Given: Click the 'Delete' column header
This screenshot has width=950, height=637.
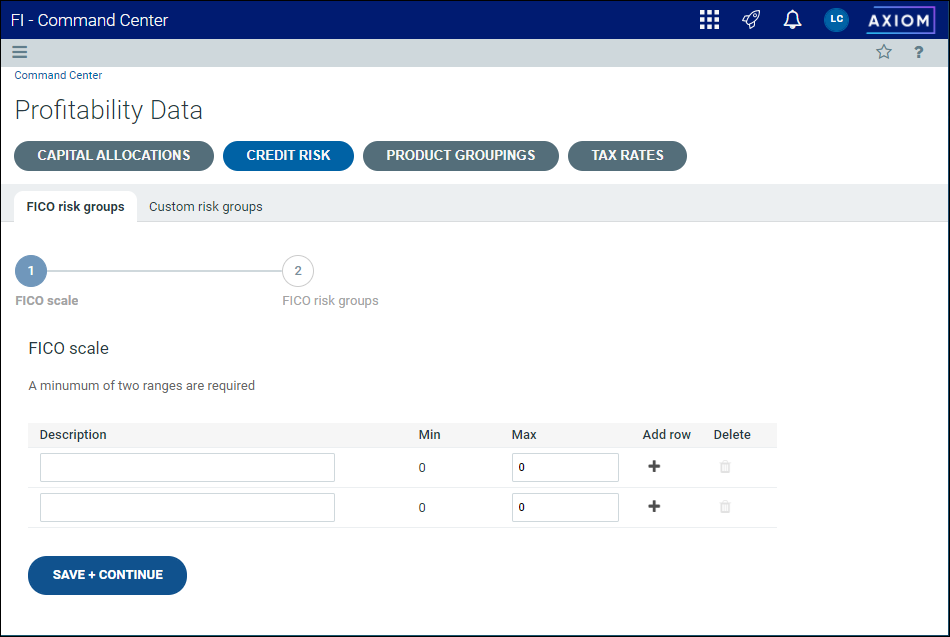Looking at the screenshot, I should click(732, 435).
